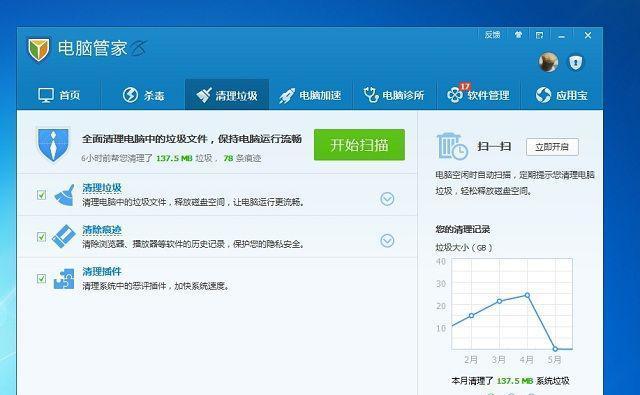
Task: Click the 扫一扫 label text
Action: [x=494, y=146]
